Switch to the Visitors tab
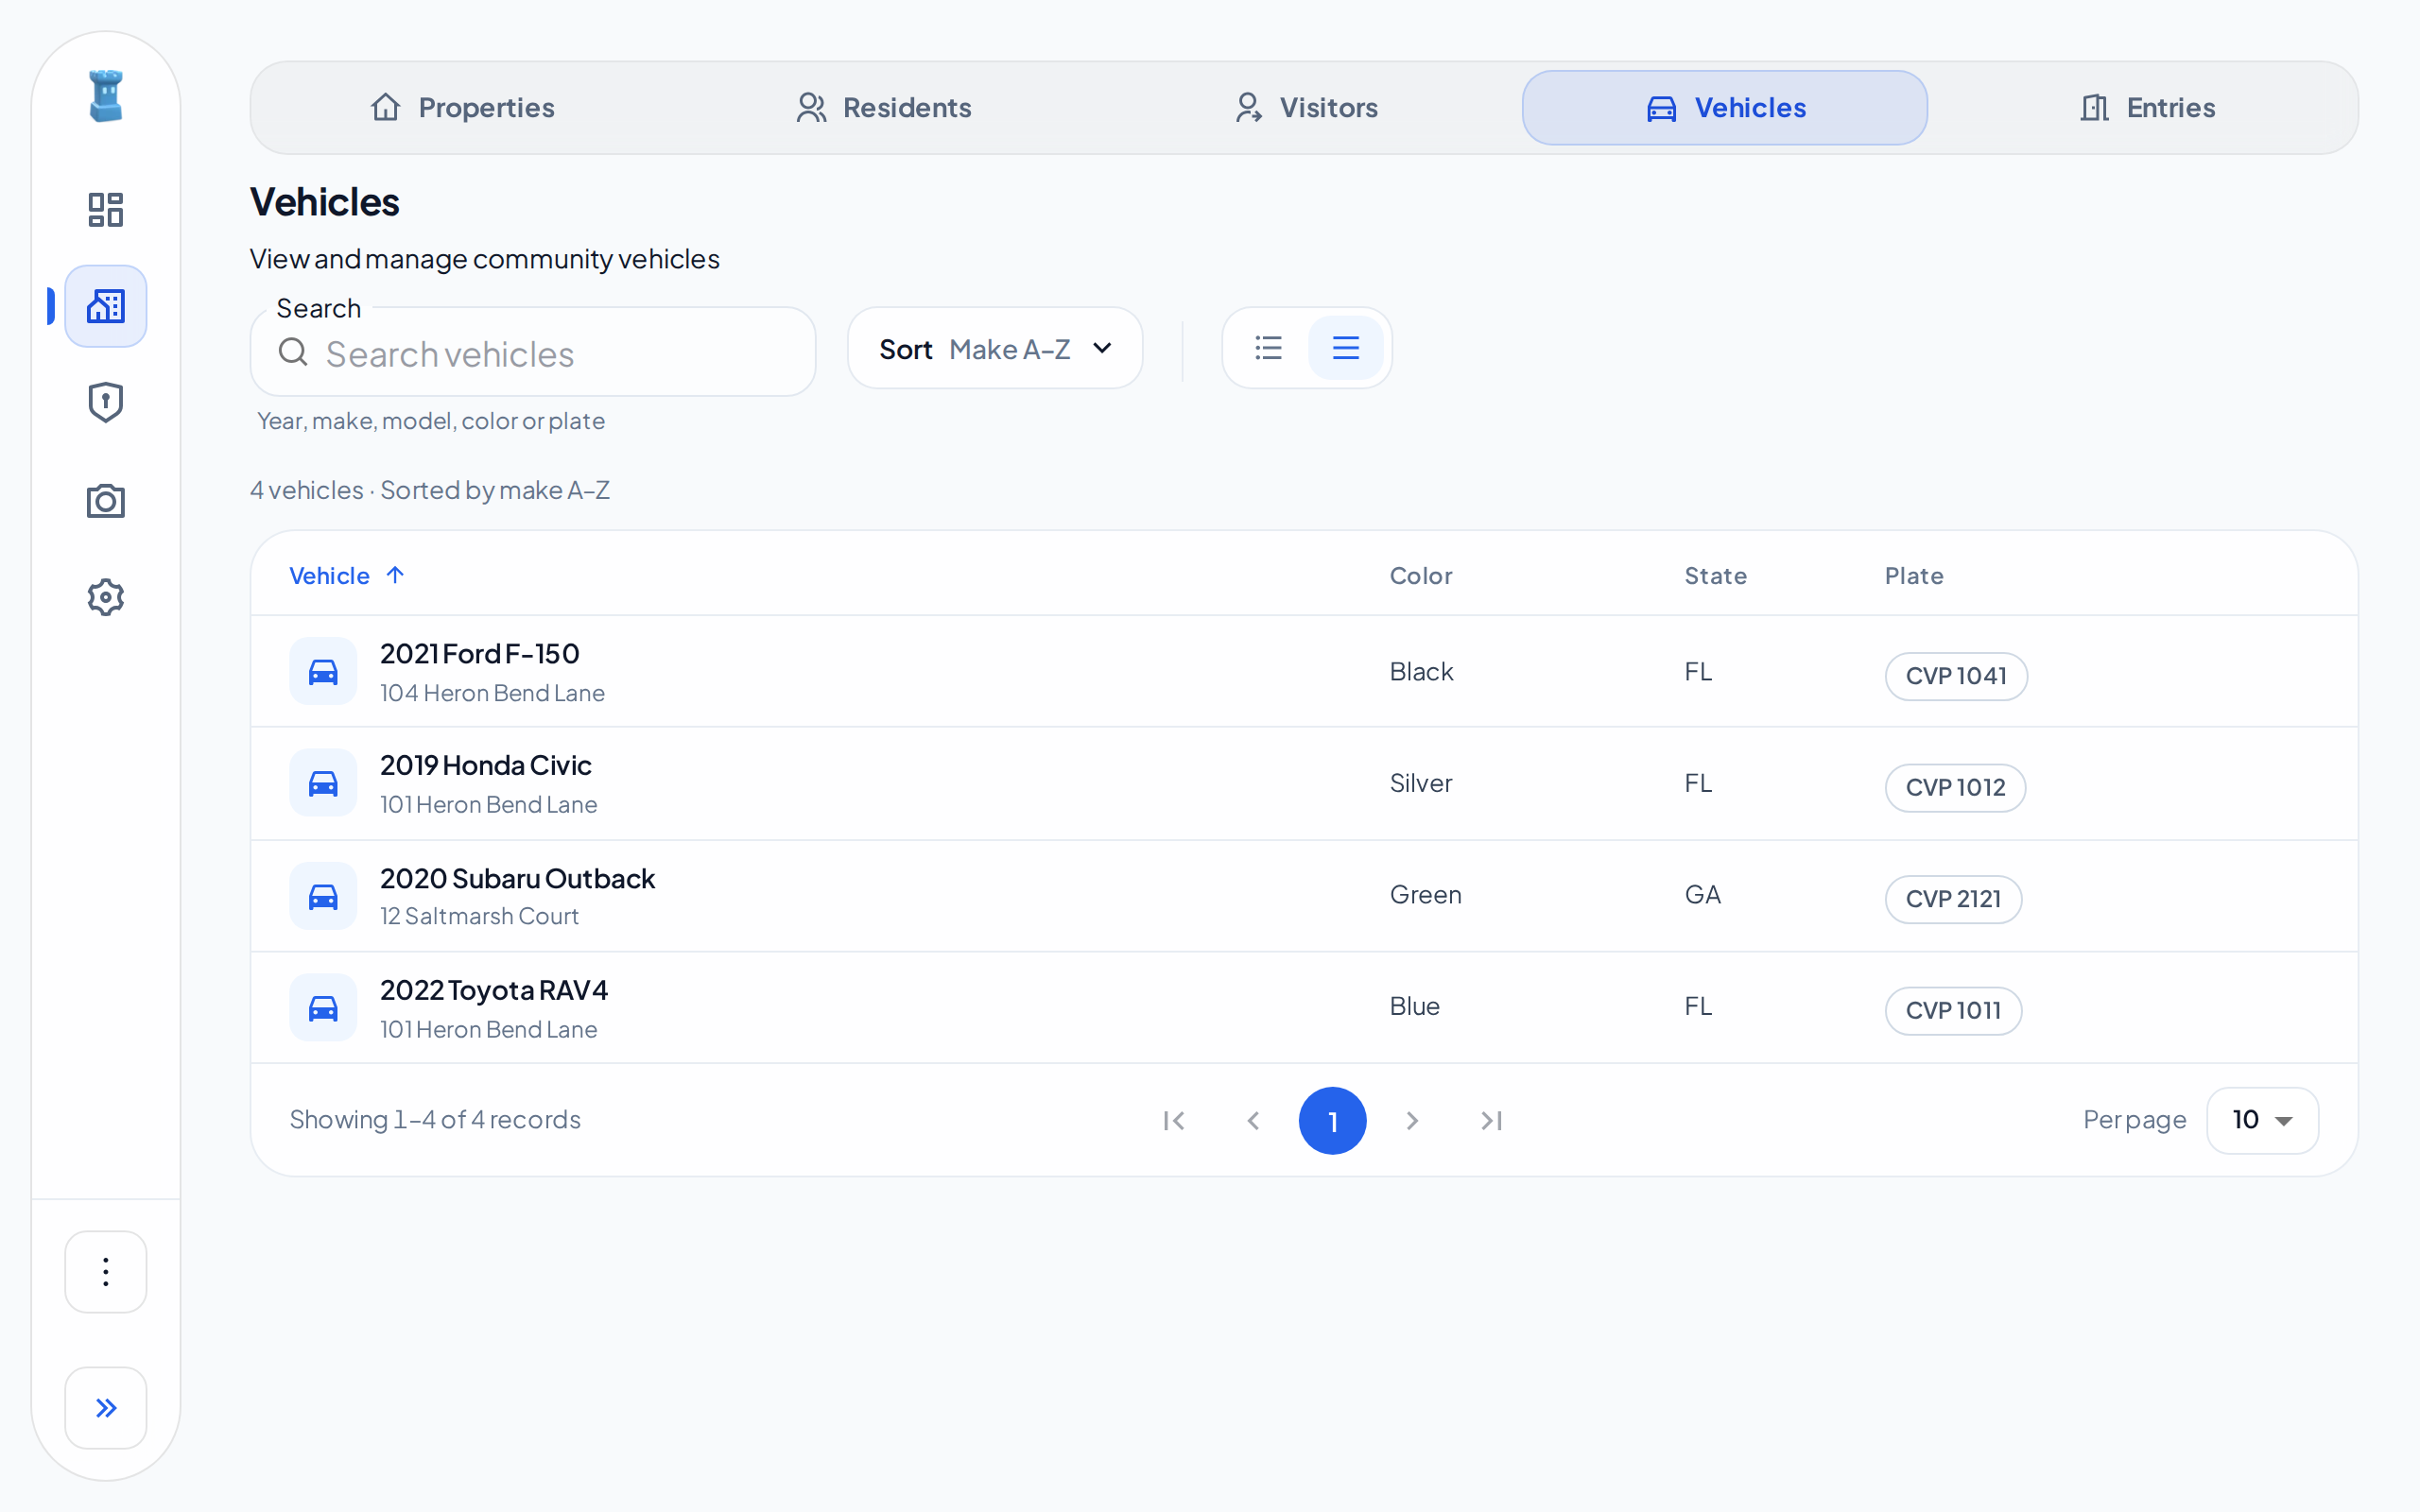This screenshot has width=2420, height=1512. (x=1306, y=108)
